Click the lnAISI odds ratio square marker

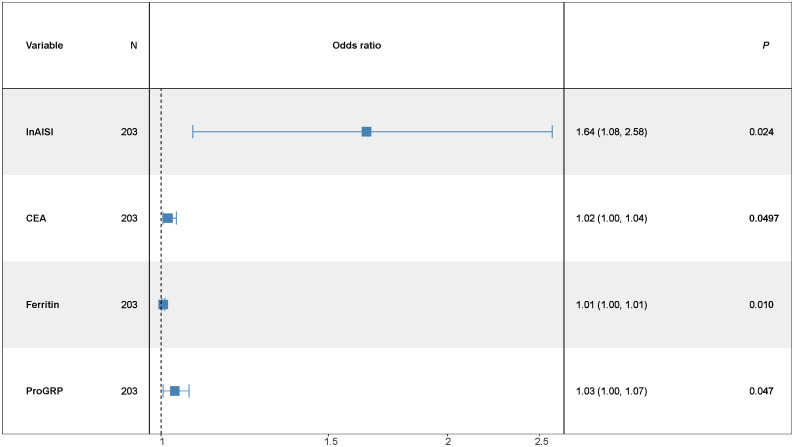(x=367, y=132)
